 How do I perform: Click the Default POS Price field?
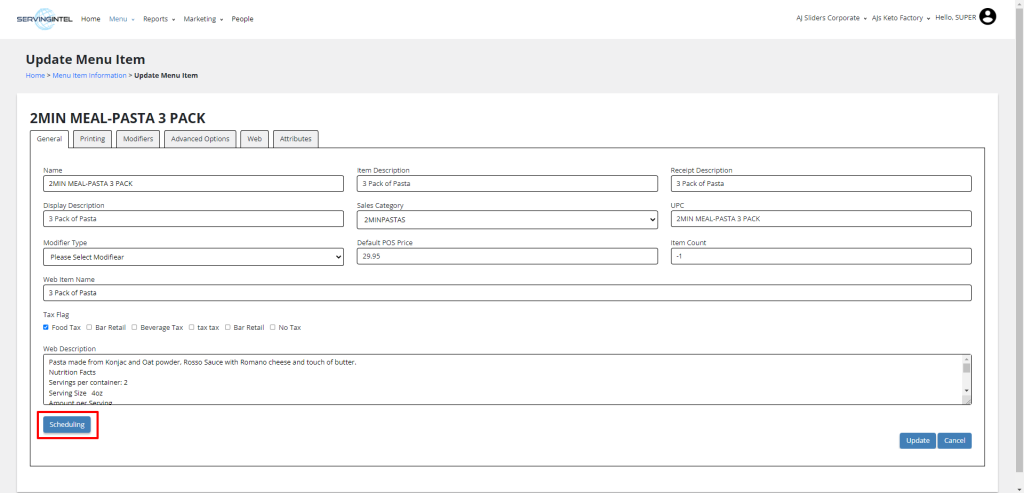point(507,256)
